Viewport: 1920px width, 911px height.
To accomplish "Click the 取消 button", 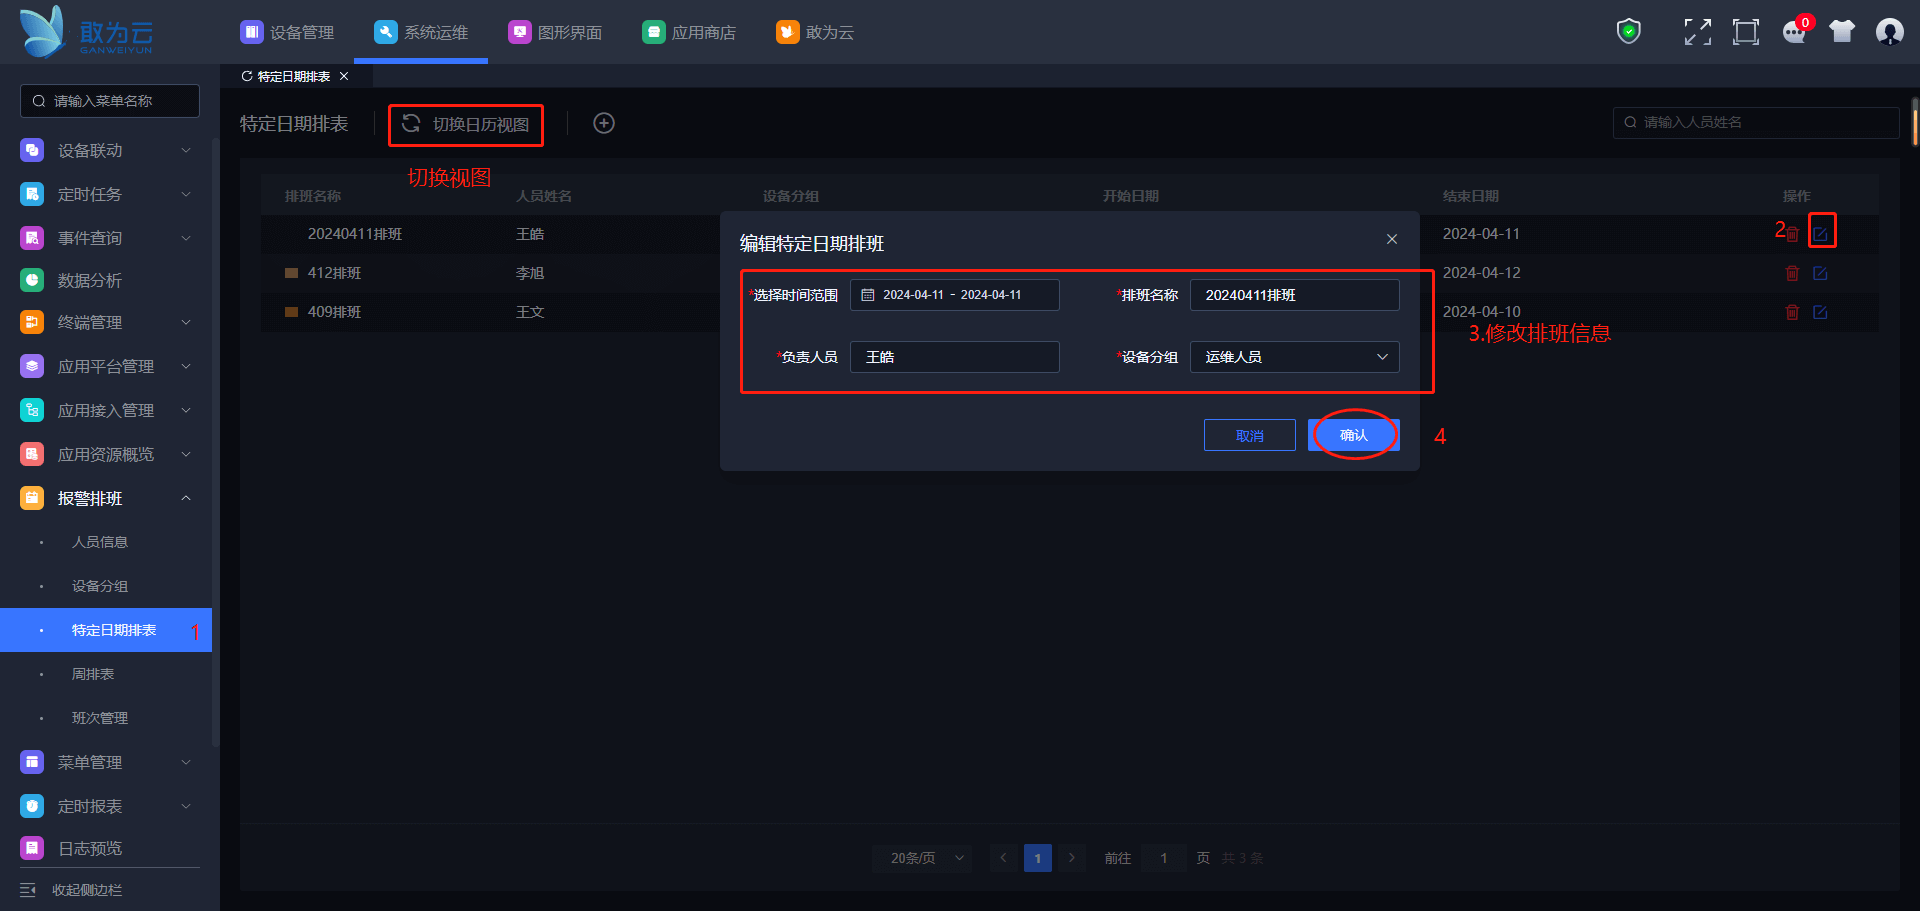I will tap(1250, 435).
